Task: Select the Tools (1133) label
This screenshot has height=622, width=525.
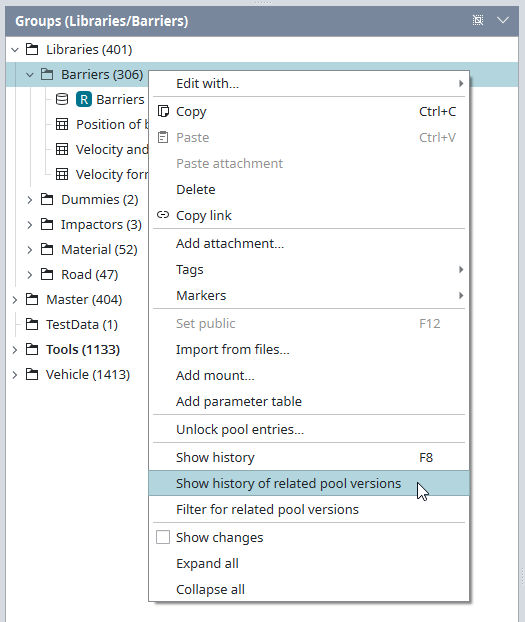Action: pos(83,349)
